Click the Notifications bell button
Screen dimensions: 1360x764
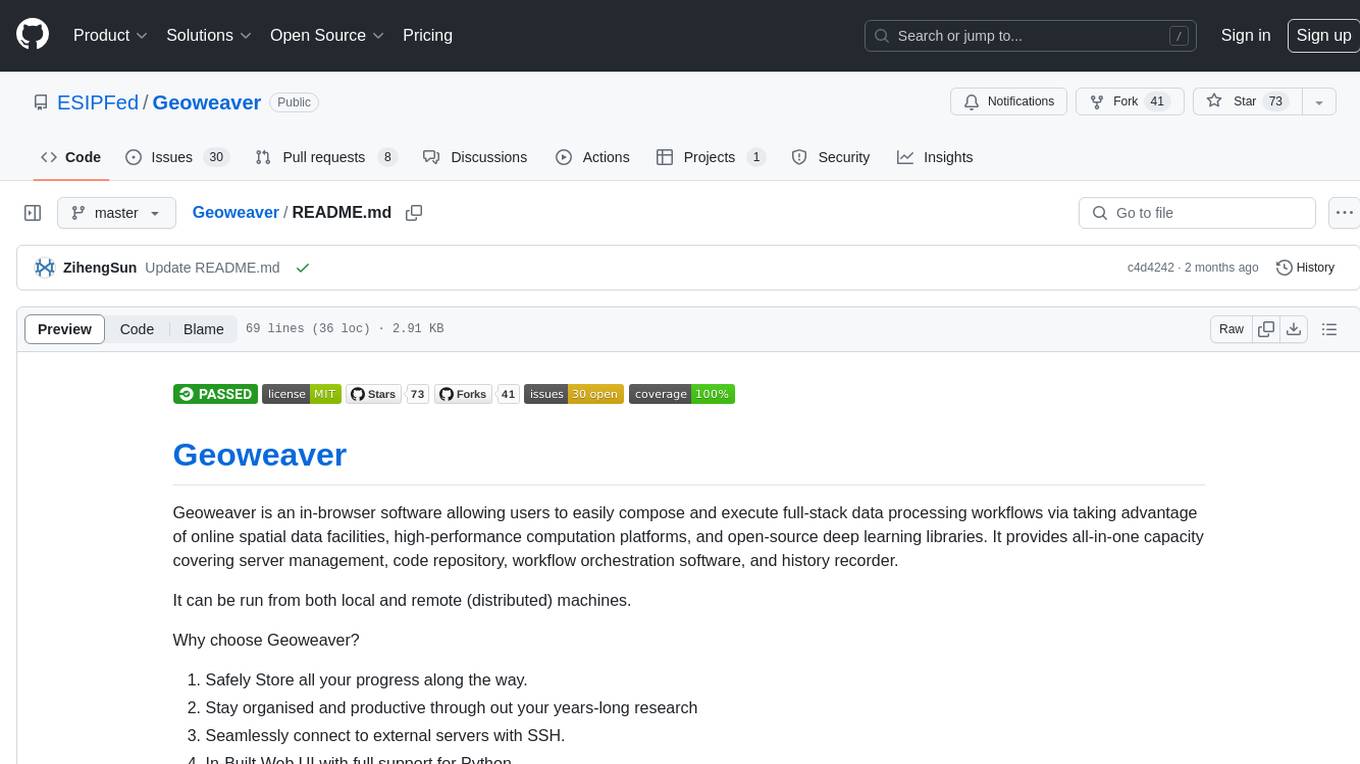coord(1008,102)
